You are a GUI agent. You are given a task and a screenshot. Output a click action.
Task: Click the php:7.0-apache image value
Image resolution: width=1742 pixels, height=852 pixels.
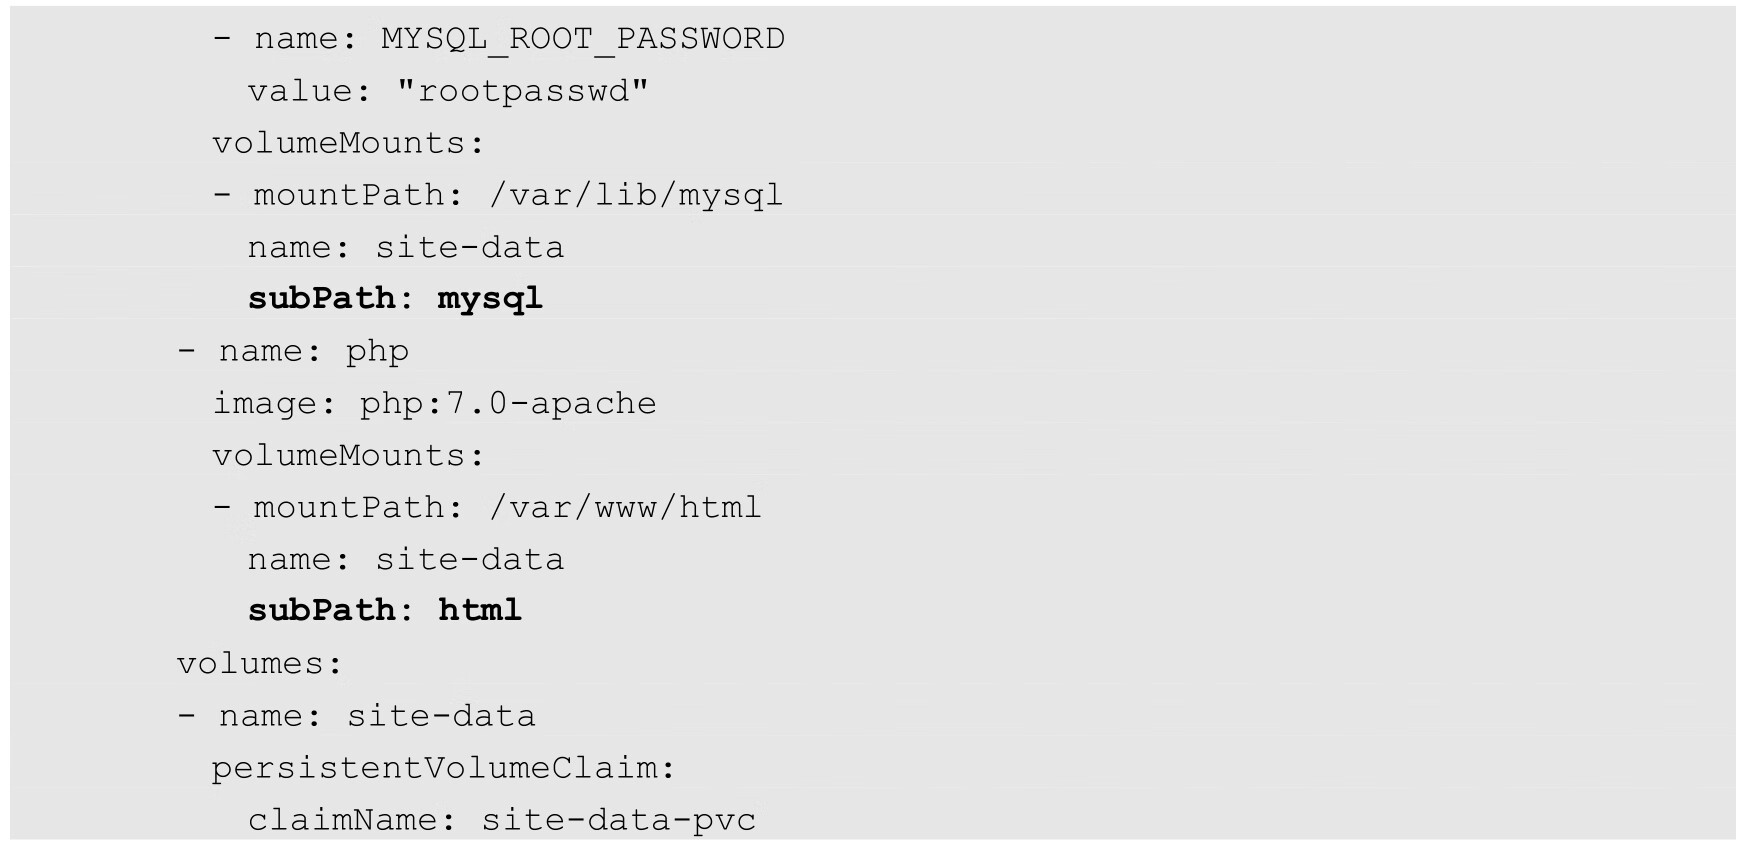pyautogui.click(x=508, y=403)
